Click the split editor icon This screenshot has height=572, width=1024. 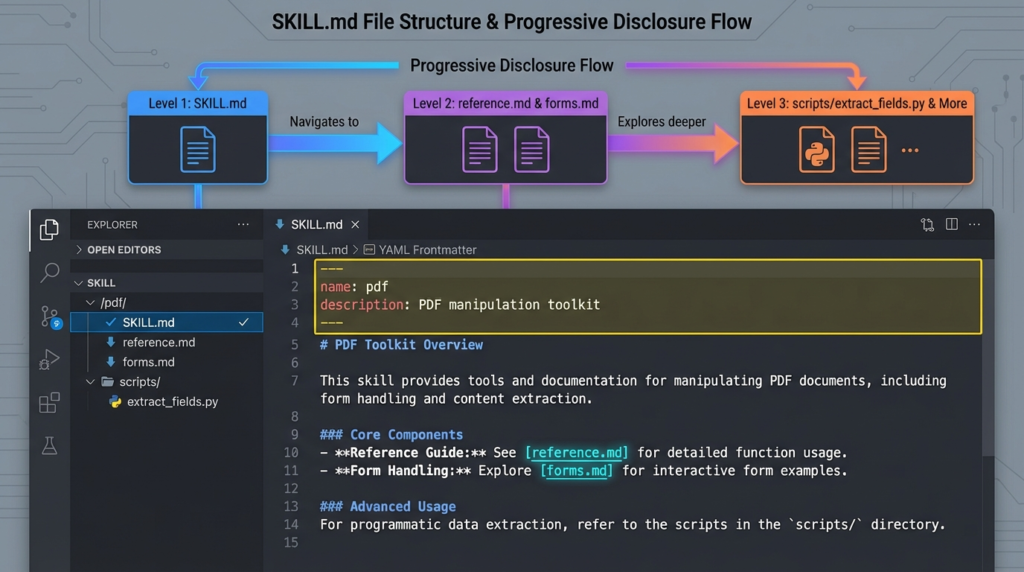(951, 225)
